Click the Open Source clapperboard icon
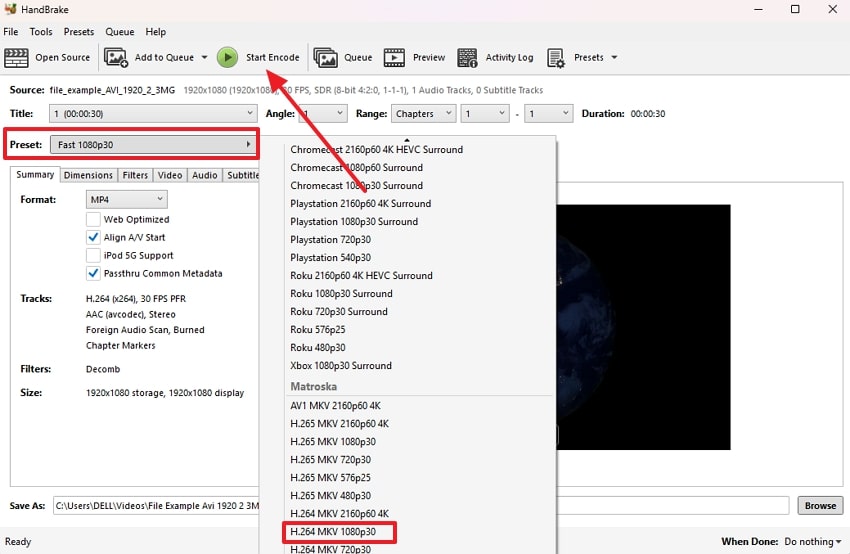Screen dimensions: 850x554 coord(16,57)
